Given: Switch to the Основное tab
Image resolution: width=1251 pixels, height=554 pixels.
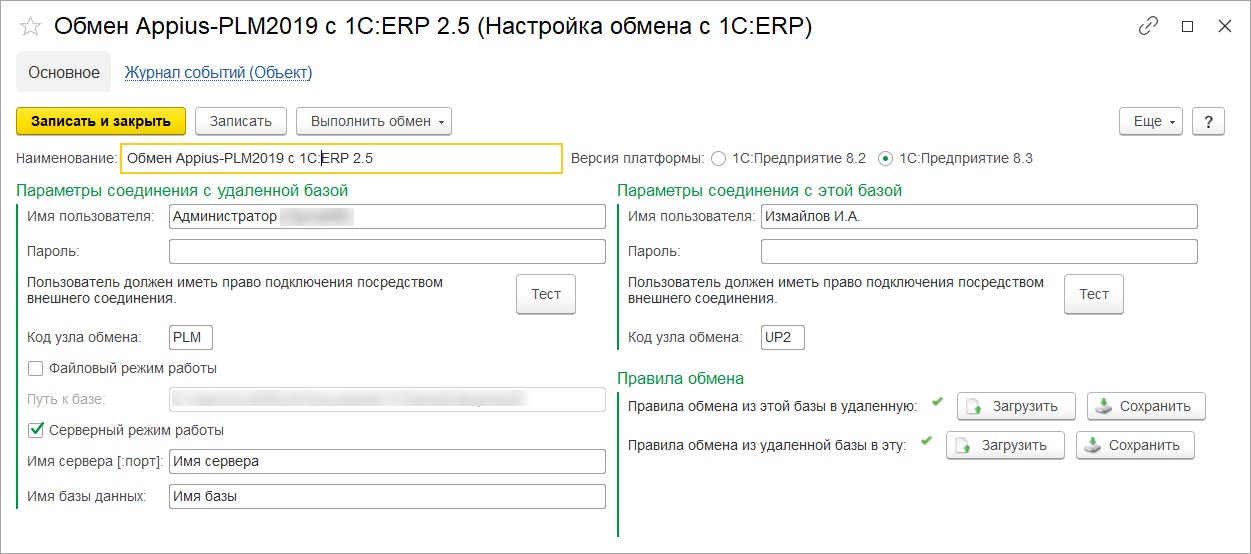Looking at the screenshot, I should coord(64,72).
